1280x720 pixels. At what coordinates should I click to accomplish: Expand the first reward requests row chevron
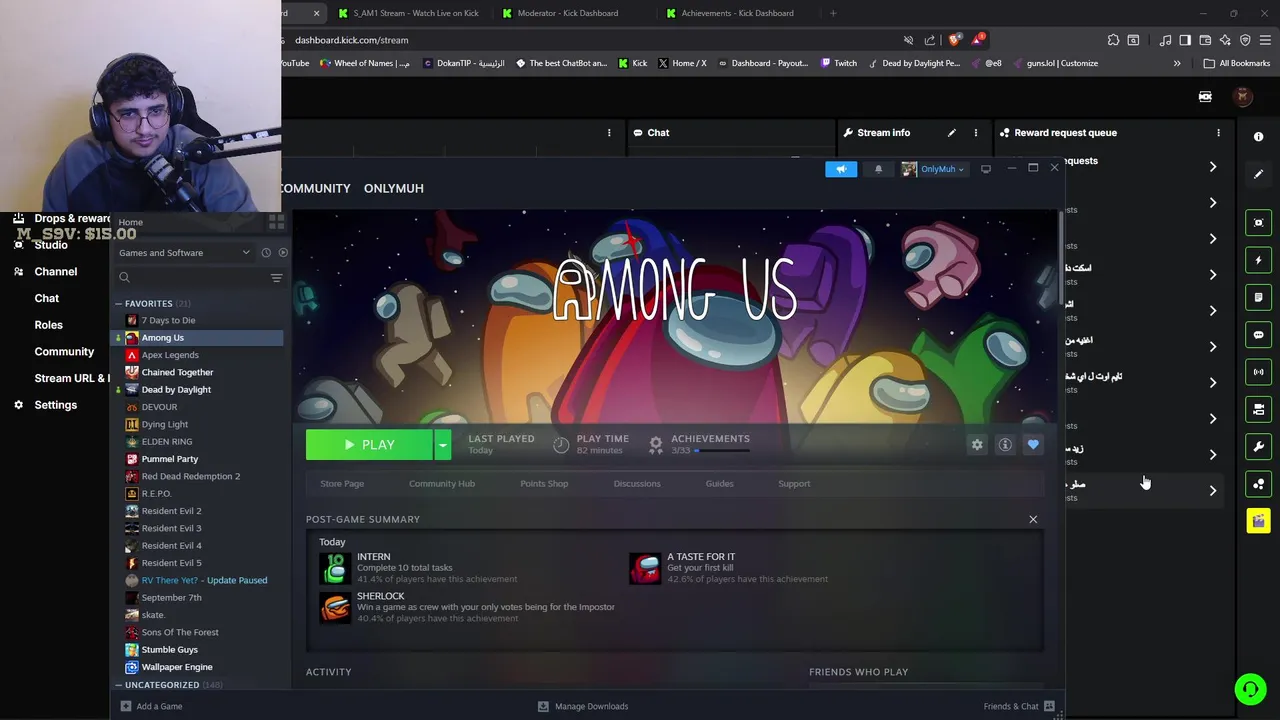[1213, 167]
